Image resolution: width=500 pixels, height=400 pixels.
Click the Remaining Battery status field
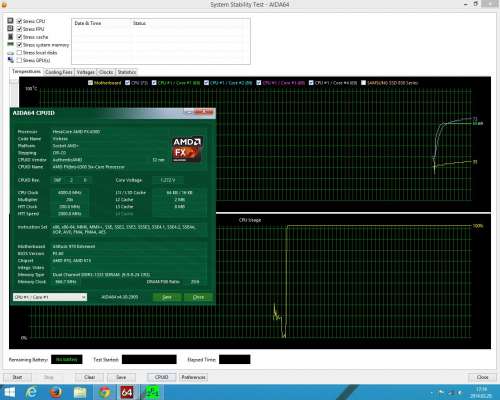(x=67, y=359)
